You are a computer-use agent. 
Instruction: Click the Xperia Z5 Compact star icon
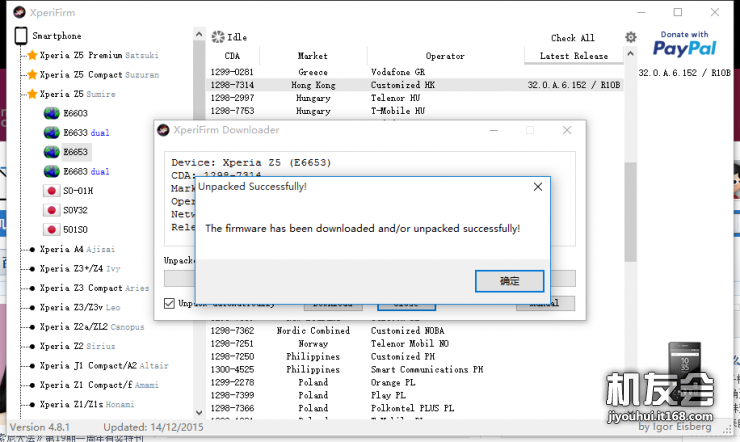(32, 75)
